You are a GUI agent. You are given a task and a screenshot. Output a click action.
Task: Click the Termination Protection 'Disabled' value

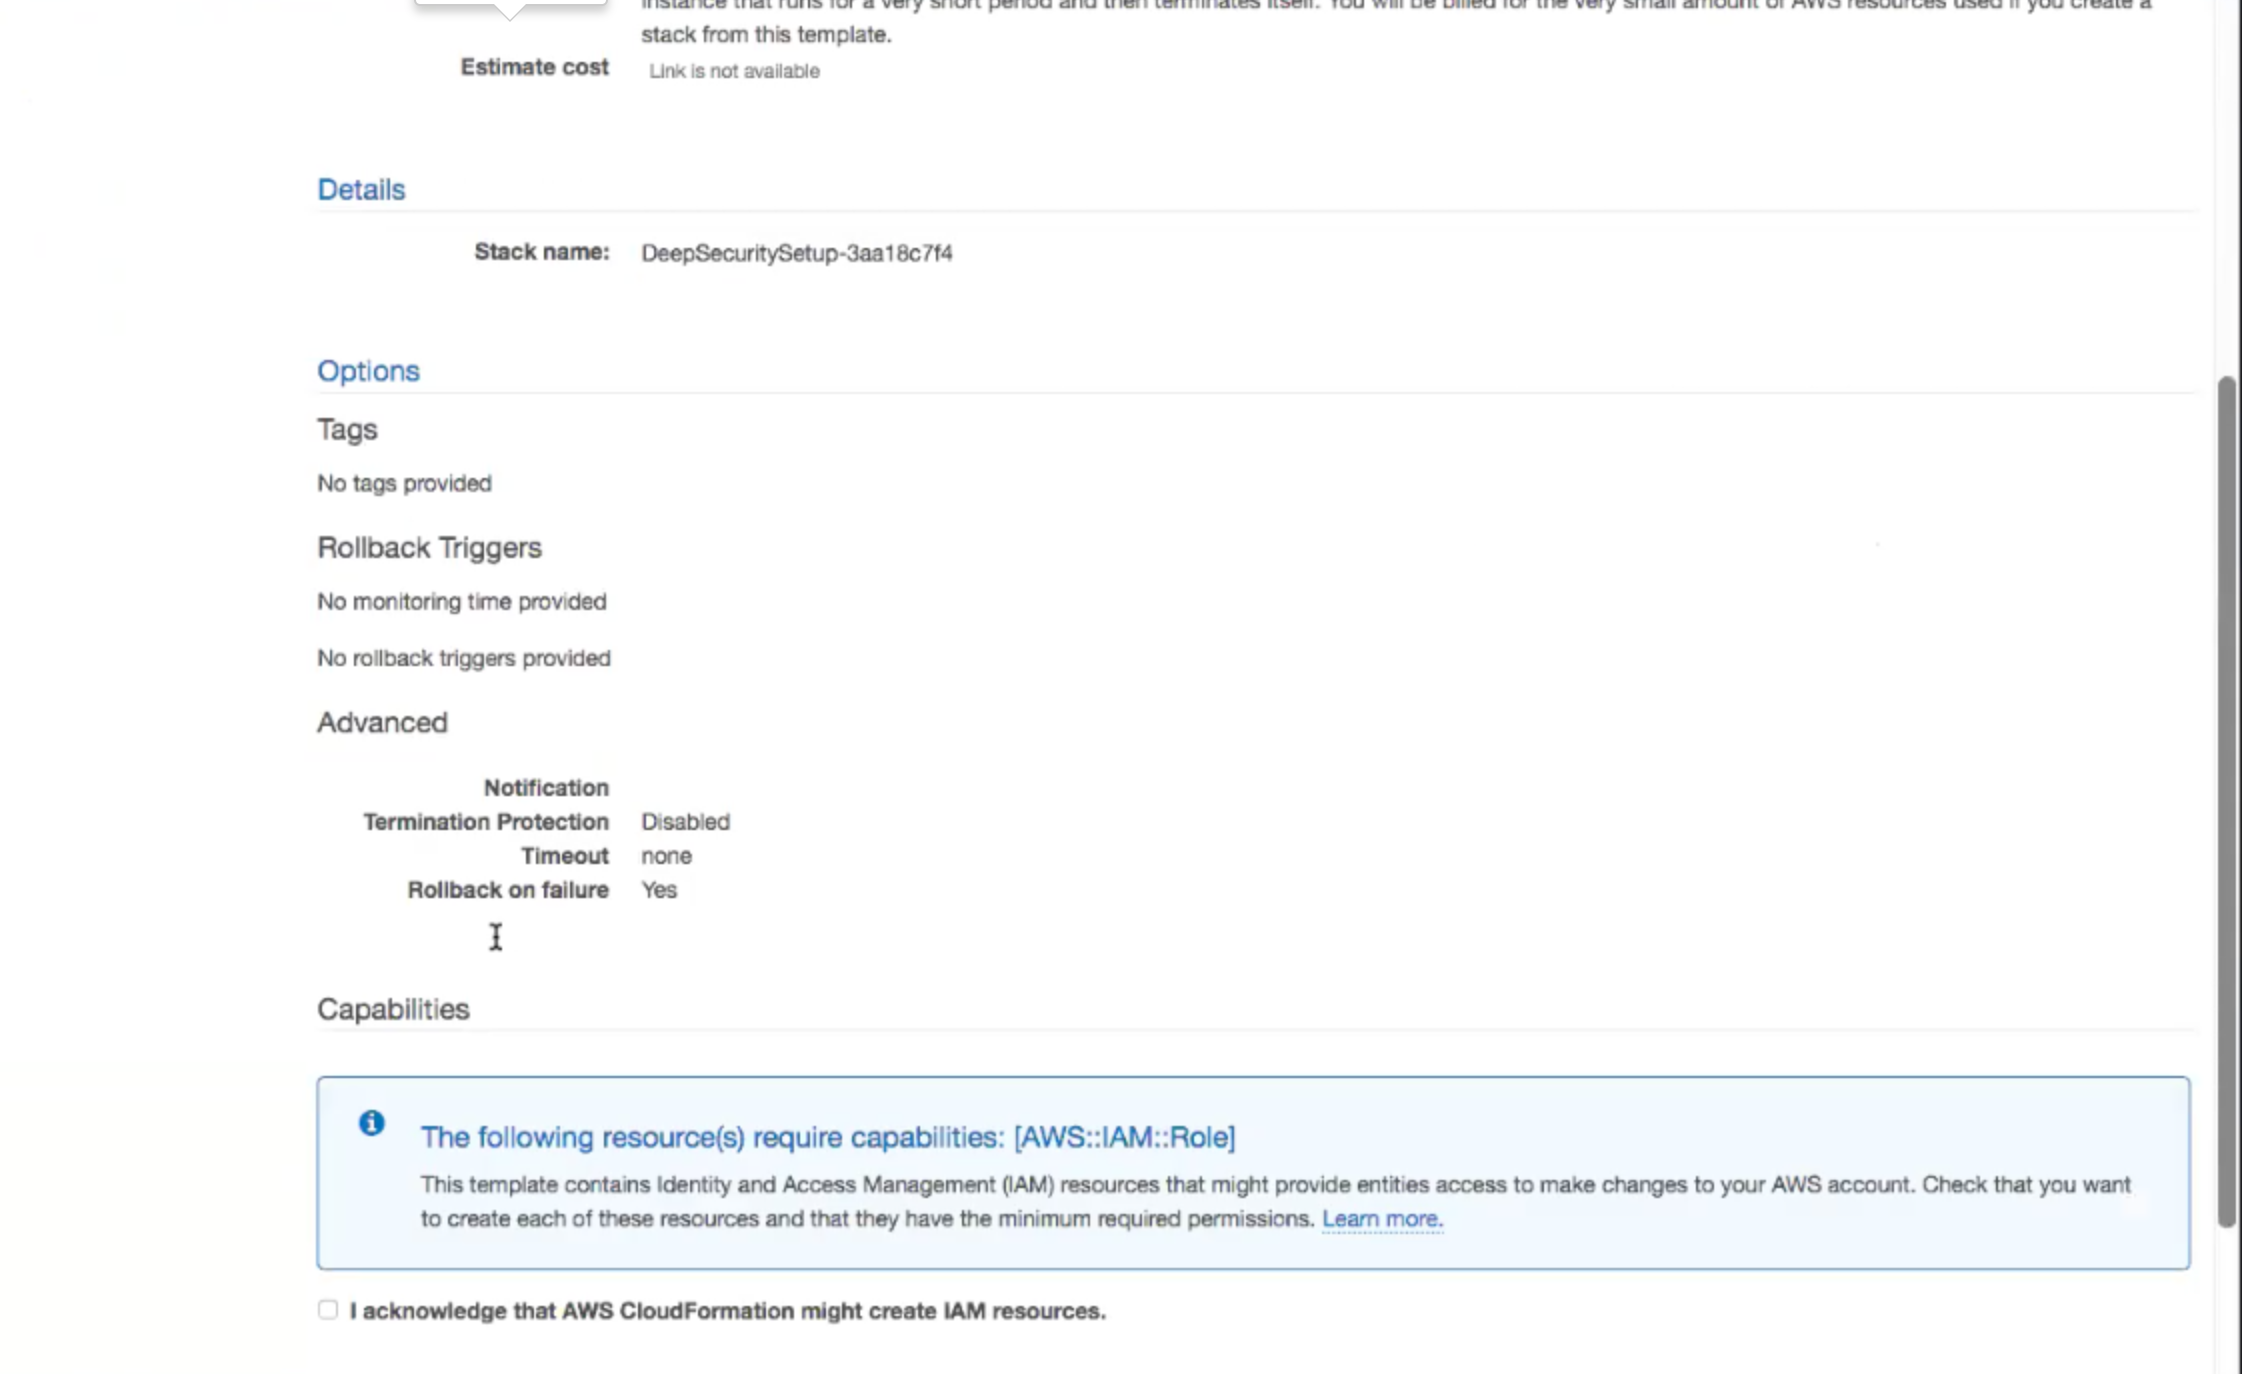coord(685,822)
